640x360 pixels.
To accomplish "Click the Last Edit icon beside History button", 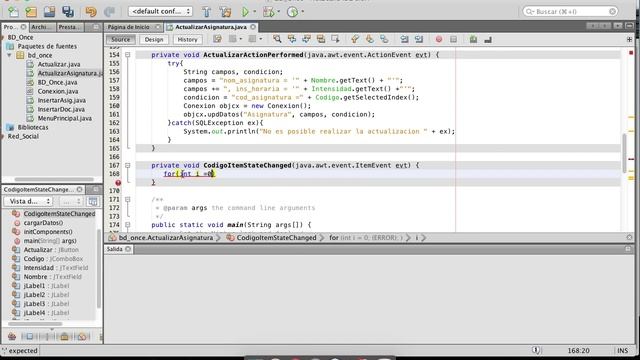I will 217,39.
